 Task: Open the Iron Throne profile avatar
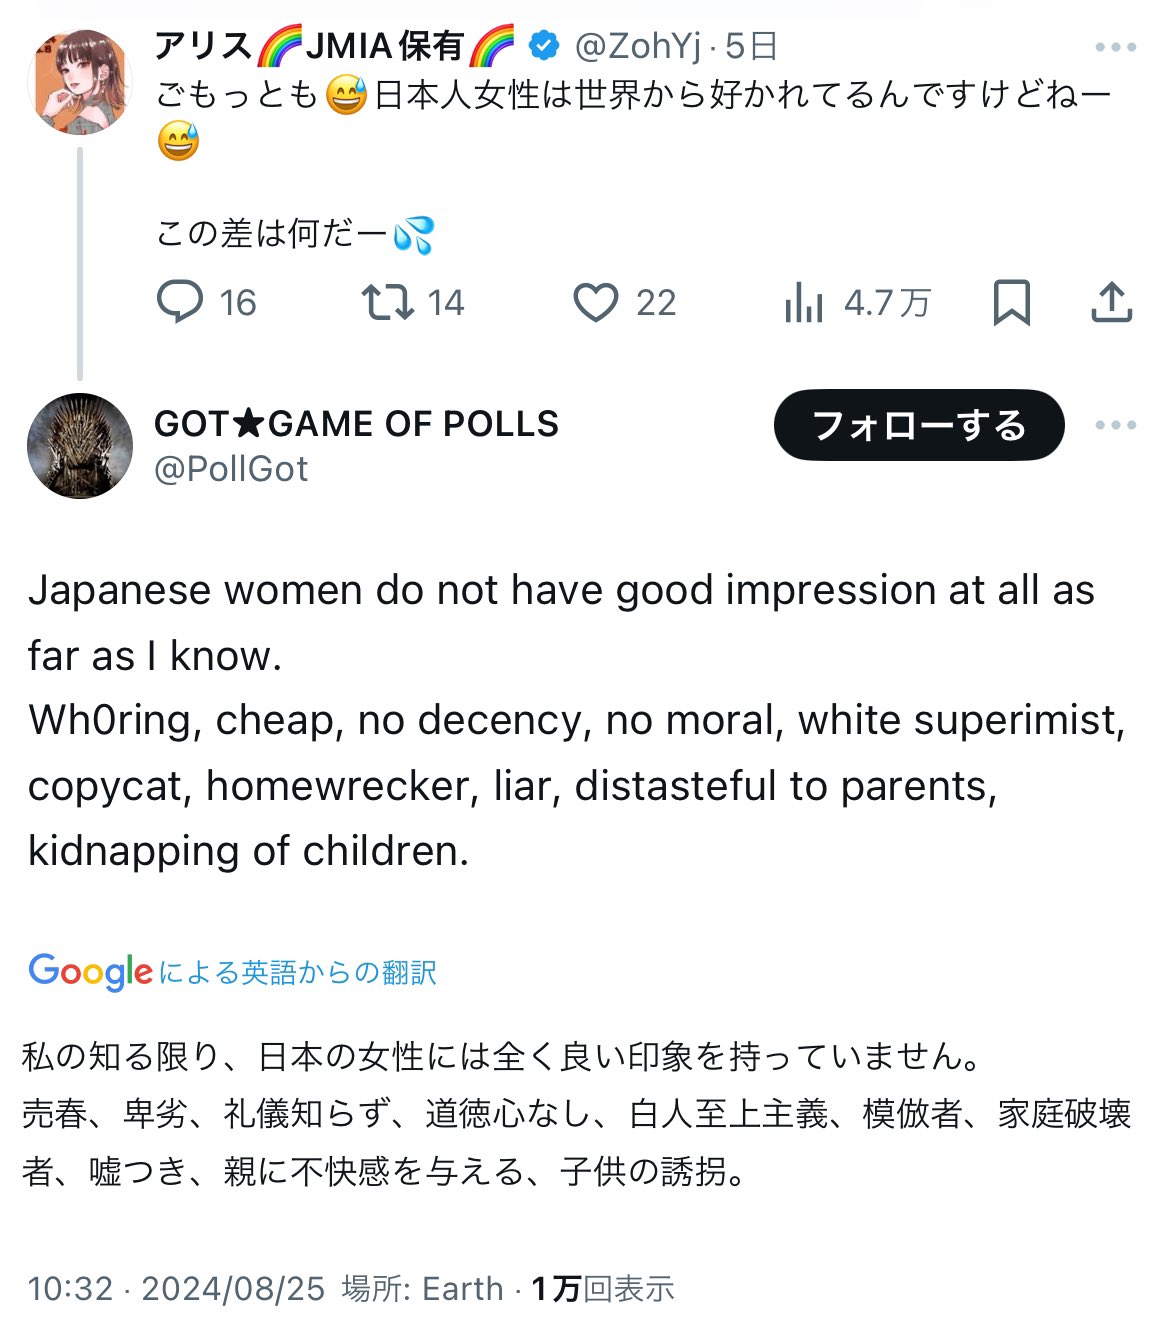pyautogui.click(x=80, y=445)
